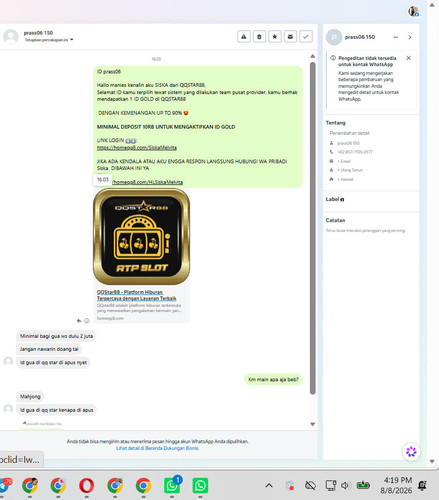Star the conversation as follow-up
The width and height of the screenshot is (439, 500).
[275, 36]
